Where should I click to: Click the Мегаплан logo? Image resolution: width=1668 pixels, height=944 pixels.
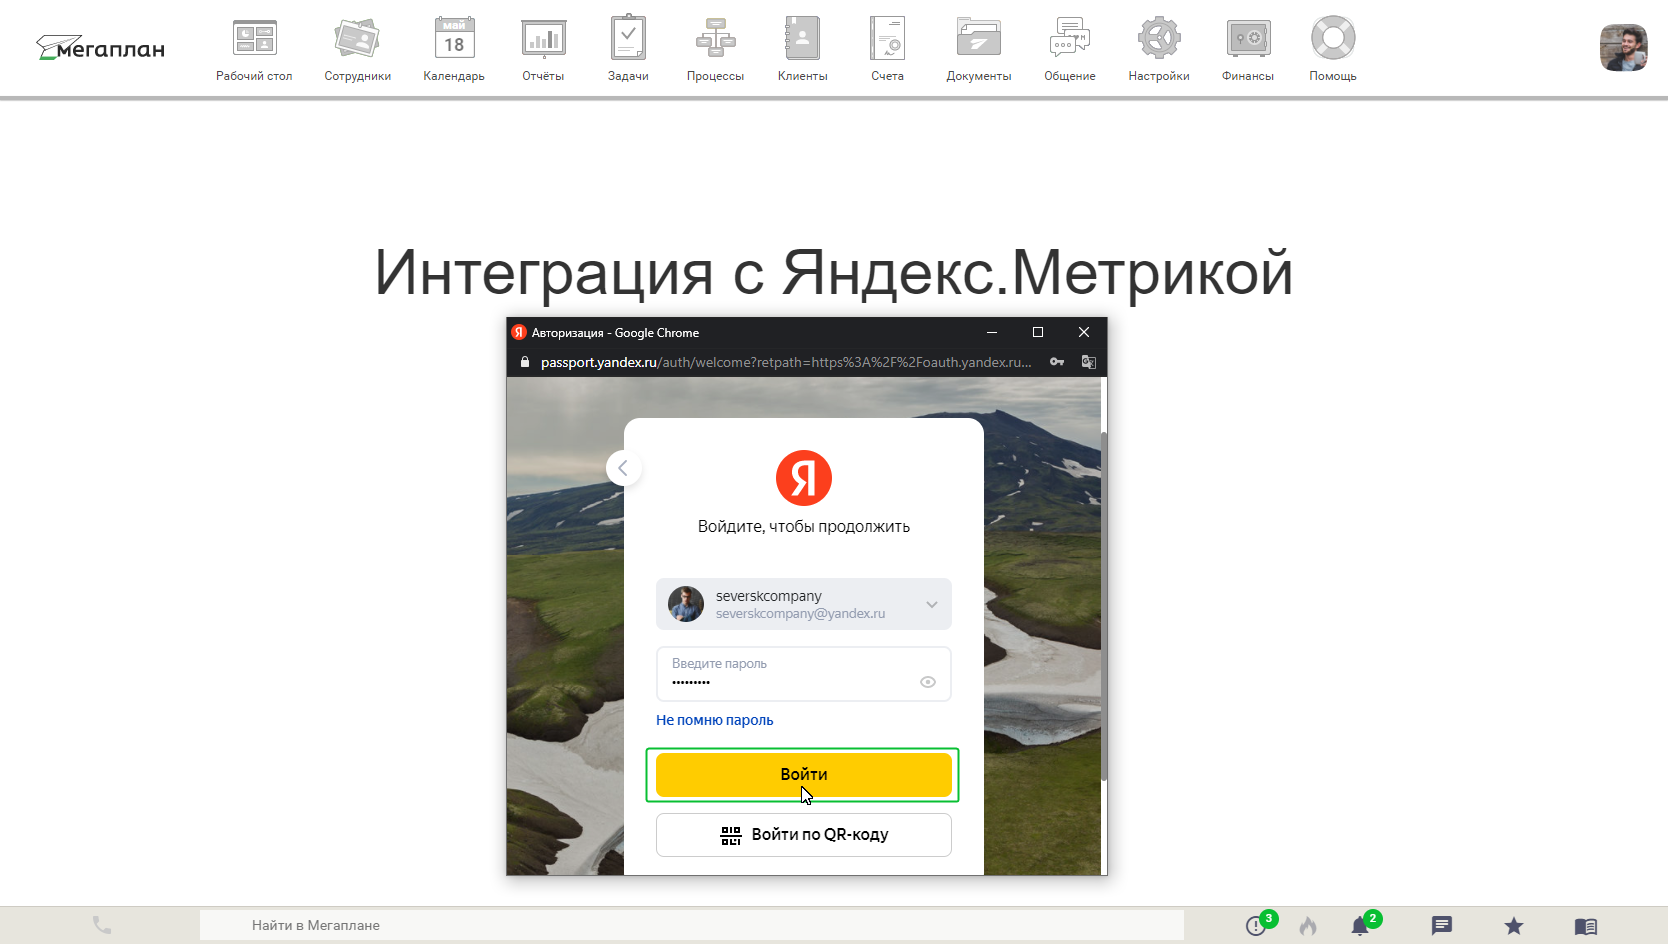point(100,48)
